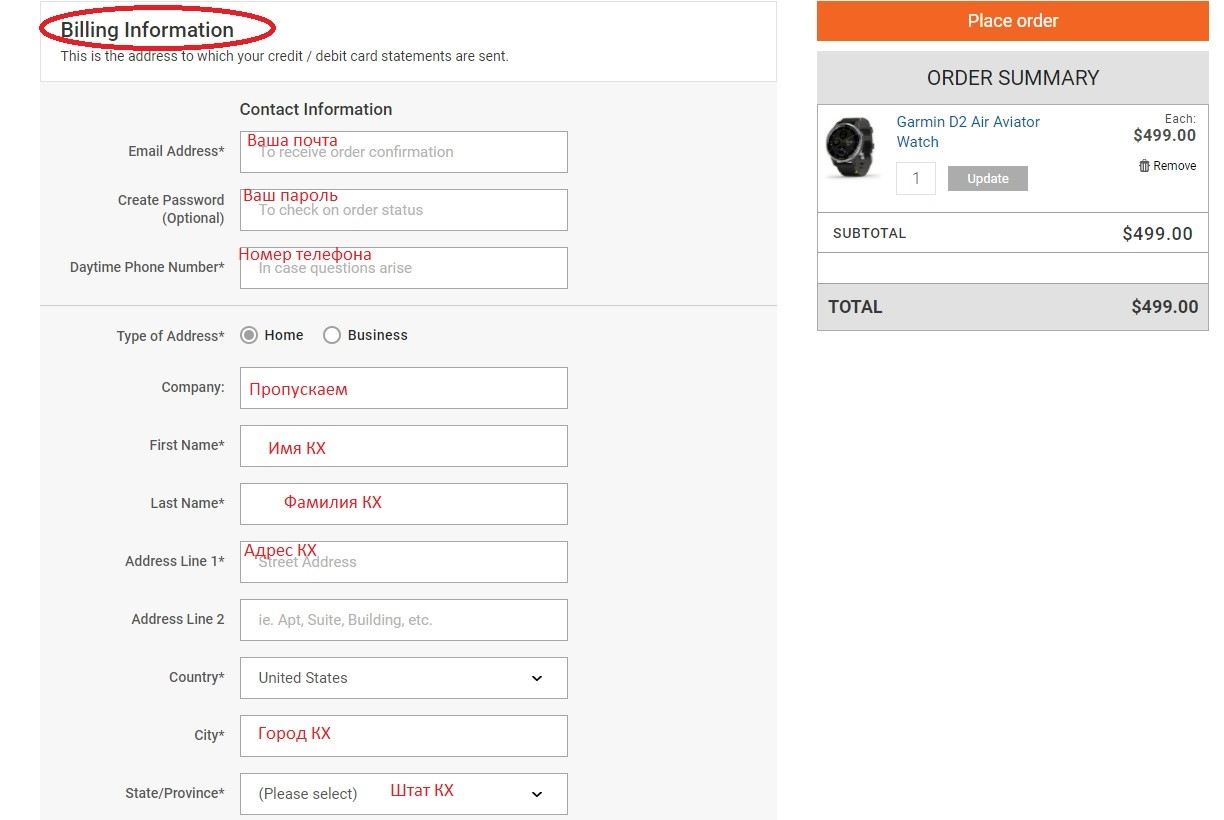Click the trash icon next to Remove
The height and width of the screenshot is (820, 1224).
[1144, 166]
